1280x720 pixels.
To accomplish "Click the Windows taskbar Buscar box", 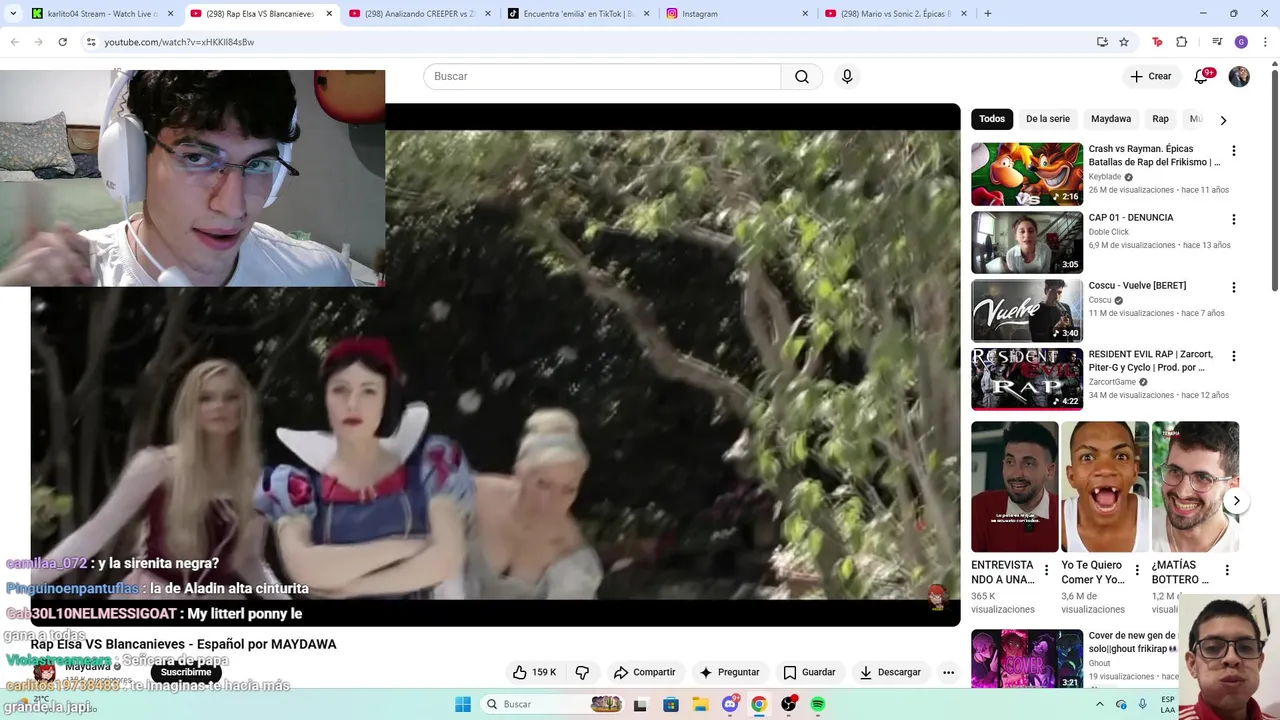I will tap(552, 704).
